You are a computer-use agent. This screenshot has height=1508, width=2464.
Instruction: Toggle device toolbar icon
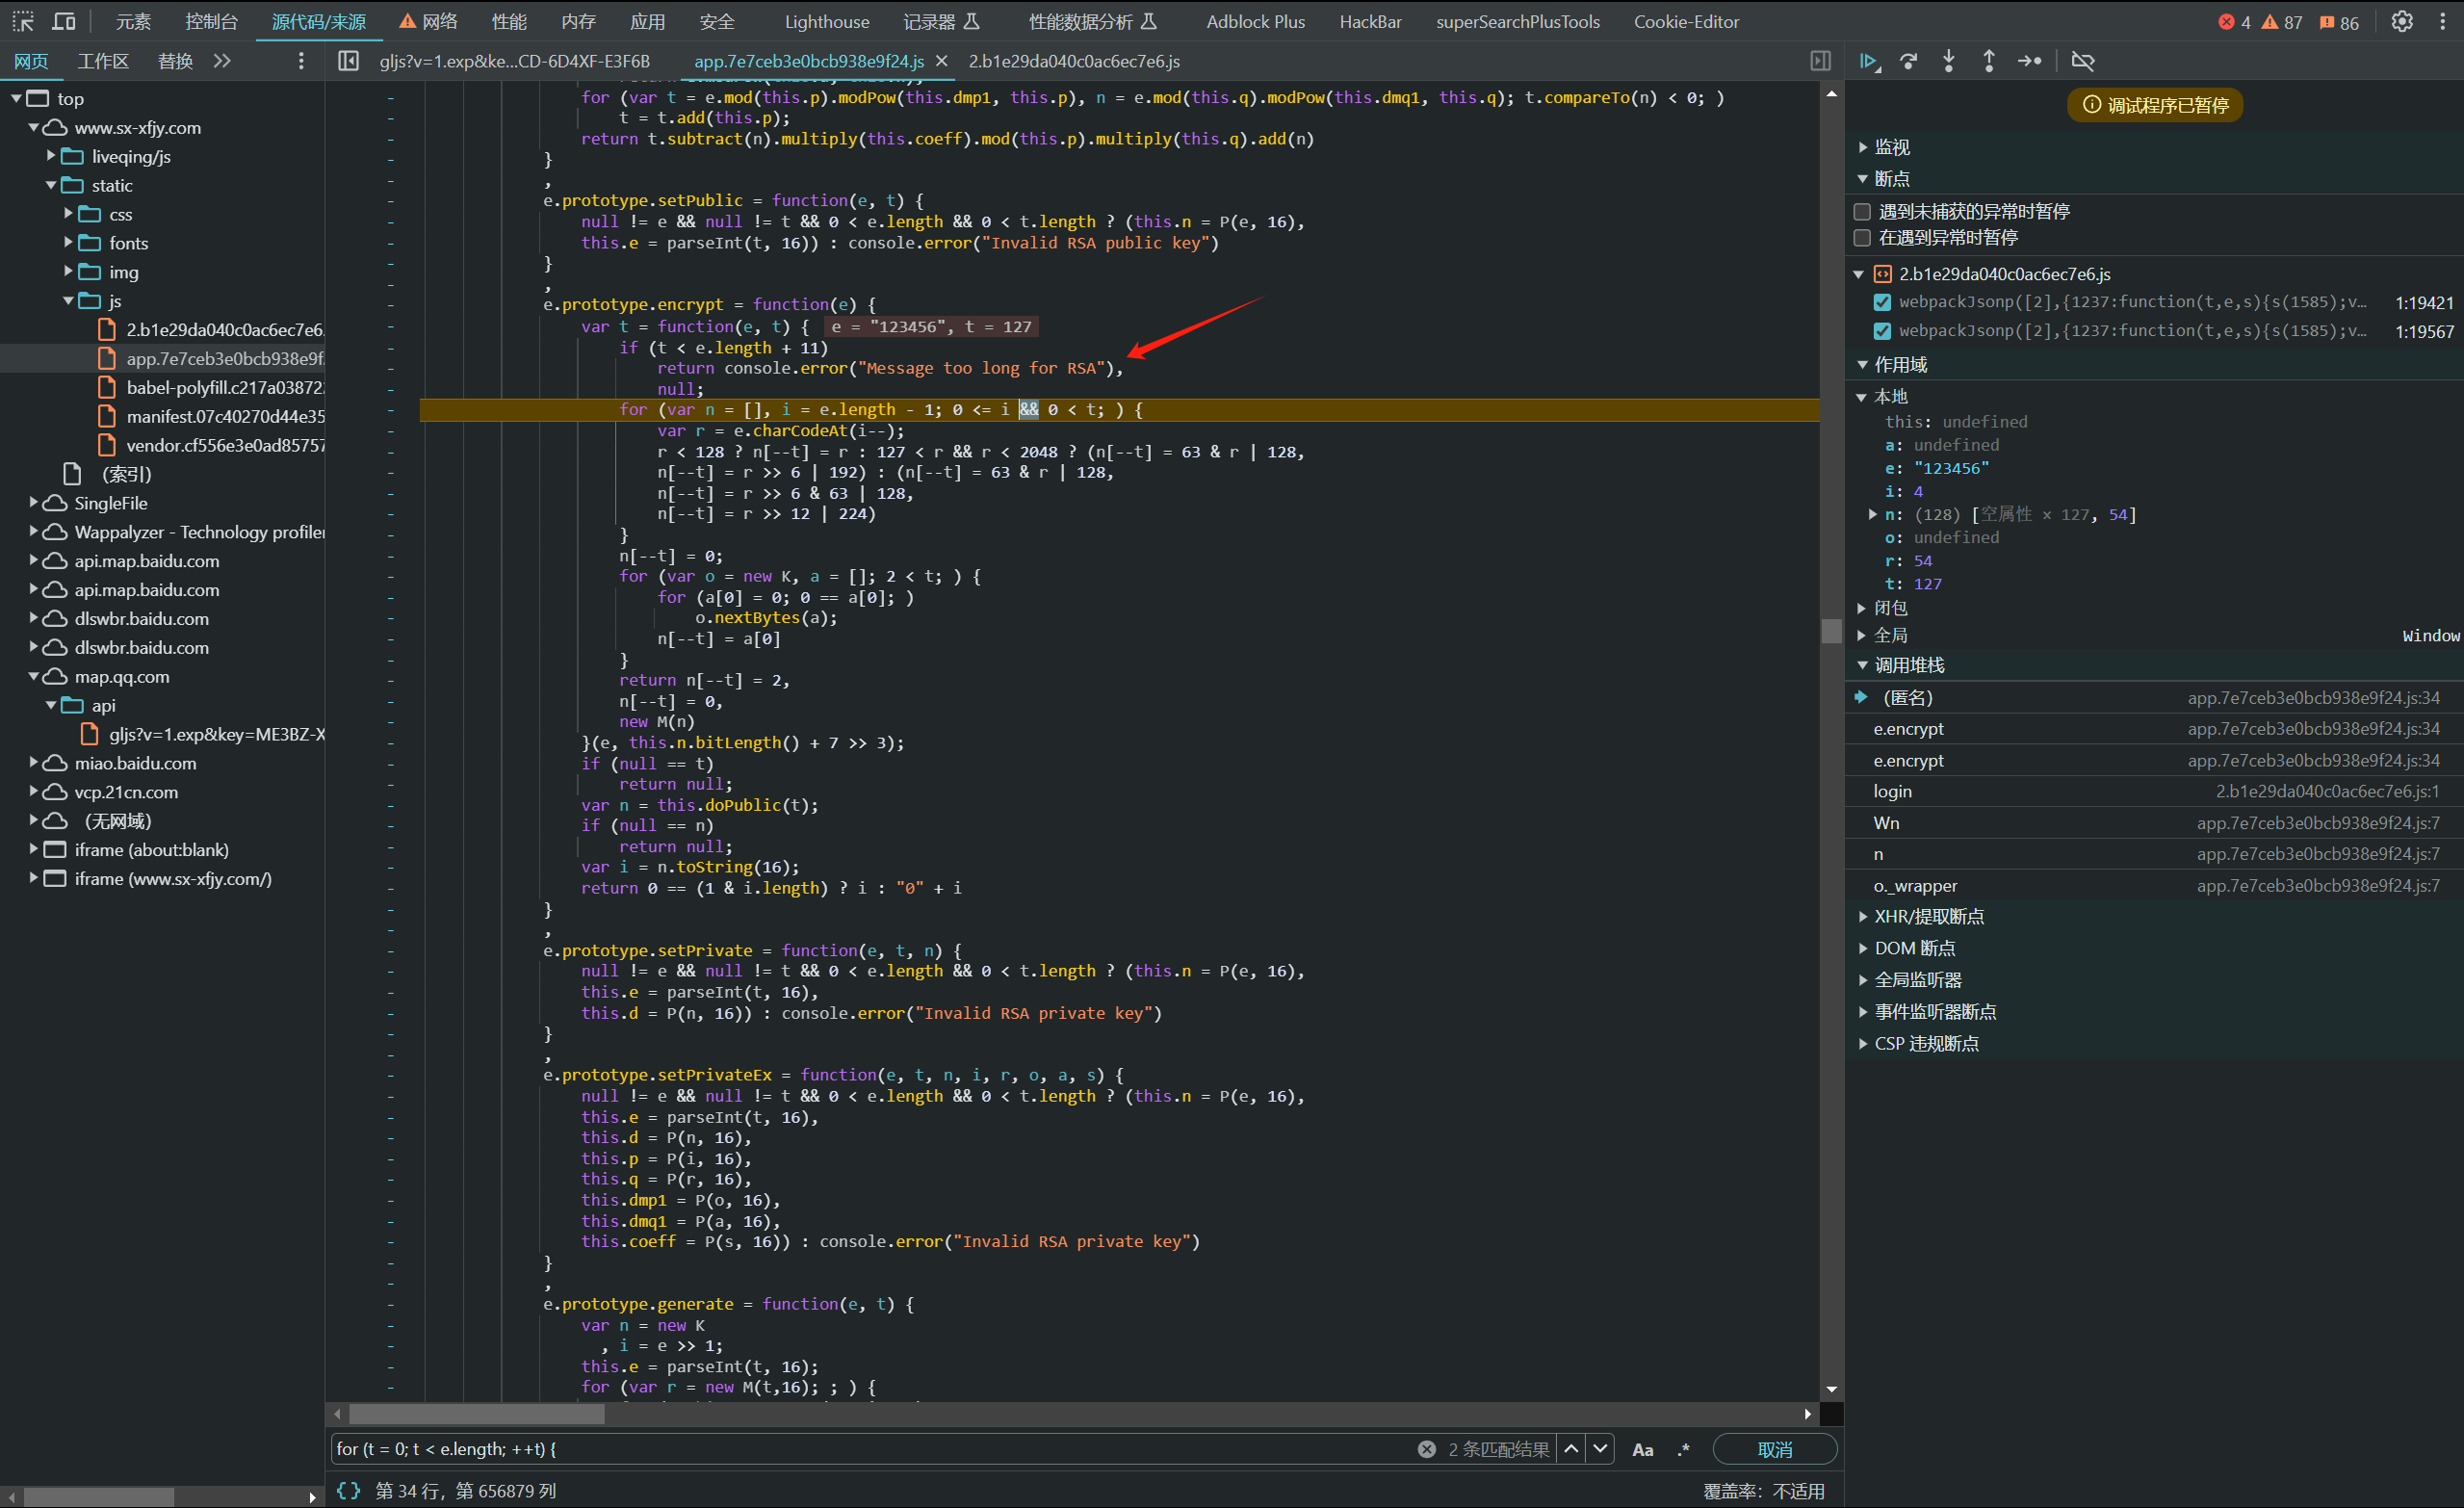pos(64,21)
